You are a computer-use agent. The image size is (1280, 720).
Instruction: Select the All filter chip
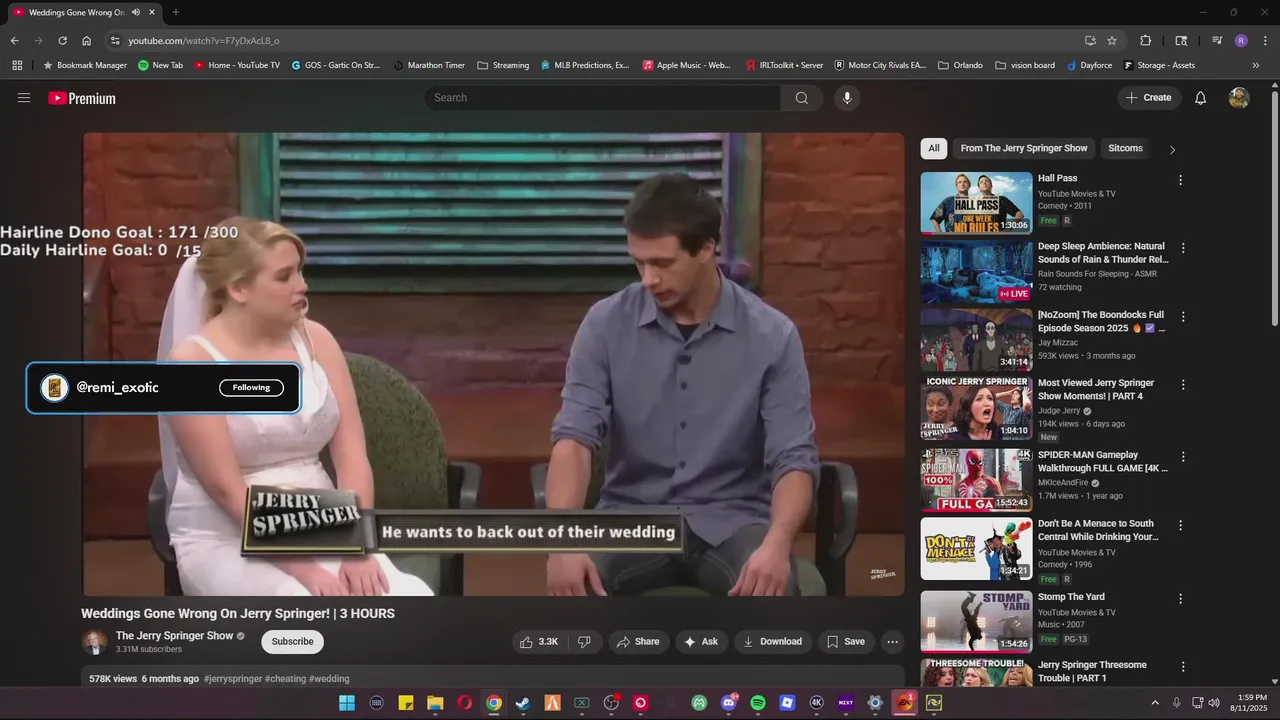[934, 148]
